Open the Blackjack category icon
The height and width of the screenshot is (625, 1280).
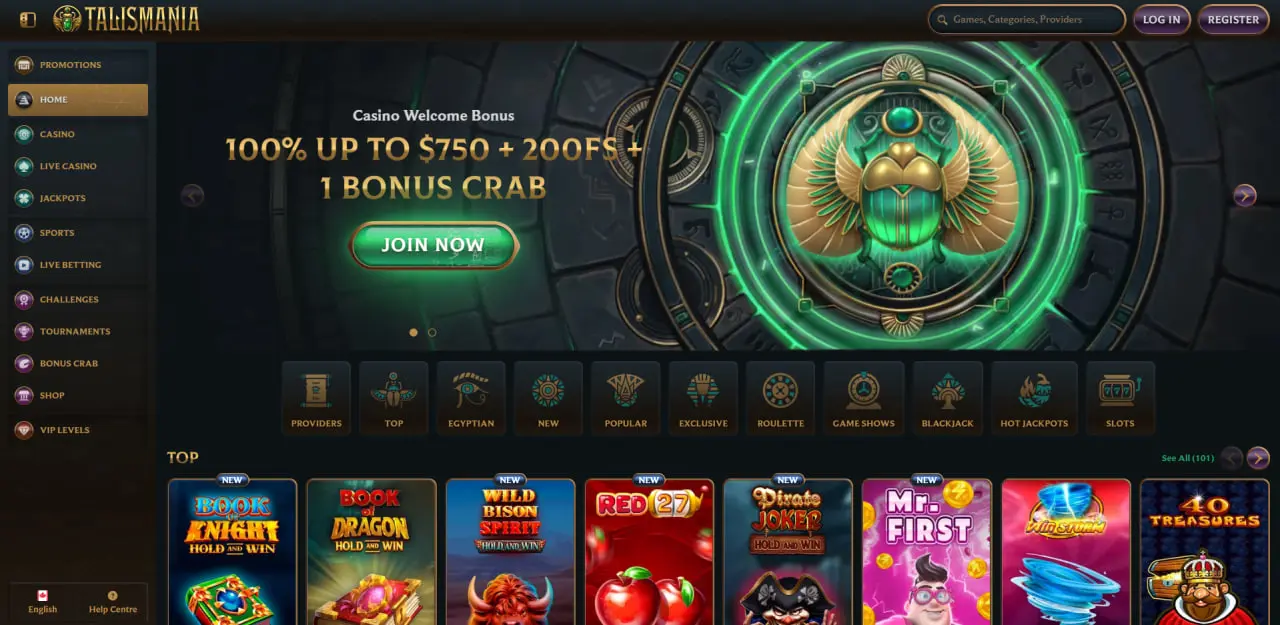point(947,398)
